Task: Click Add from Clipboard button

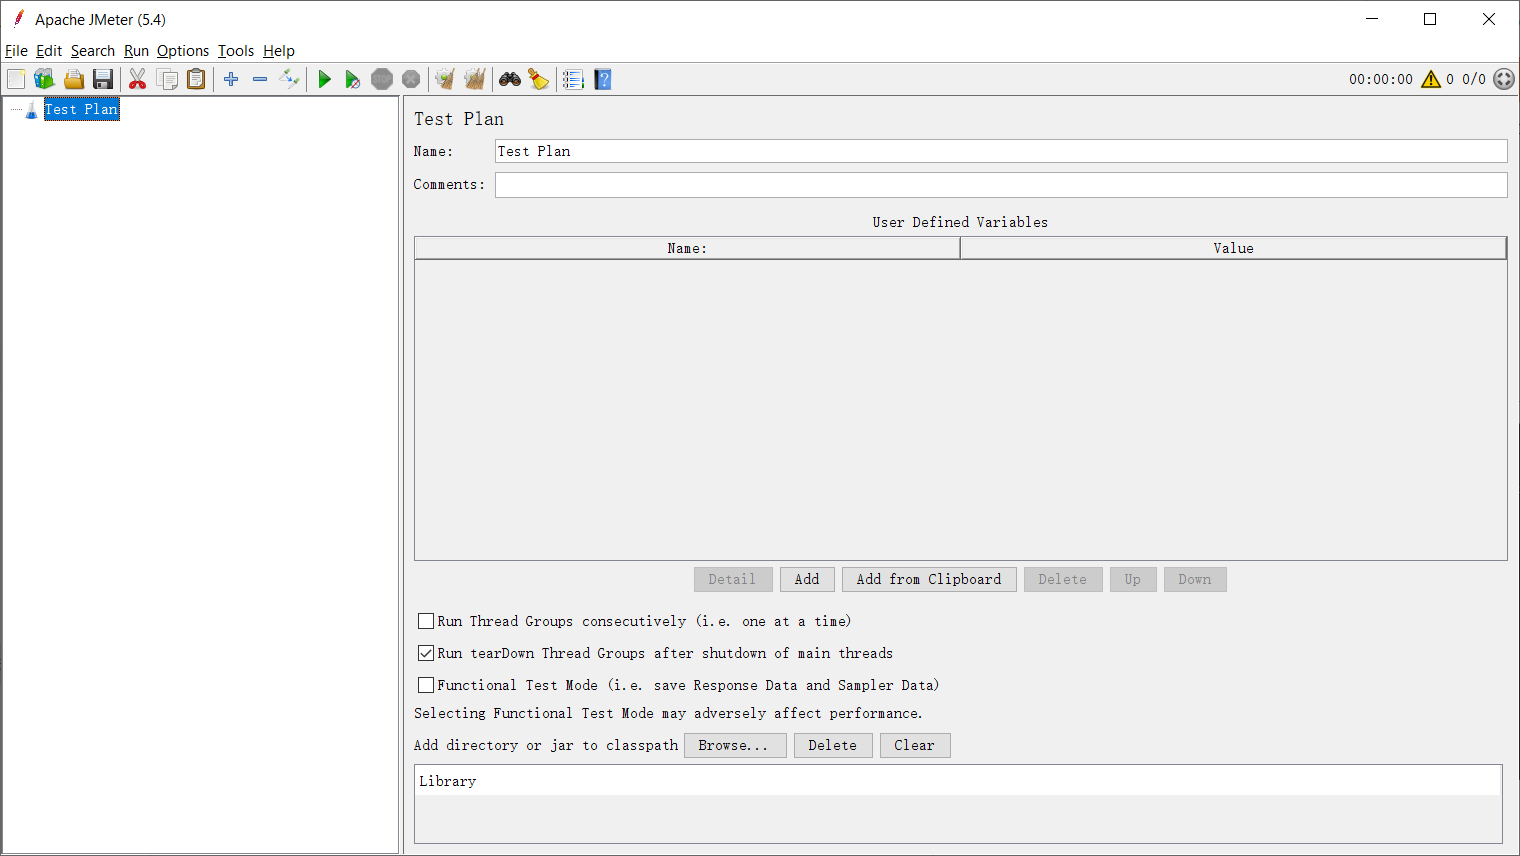Action: click(x=929, y=579)
